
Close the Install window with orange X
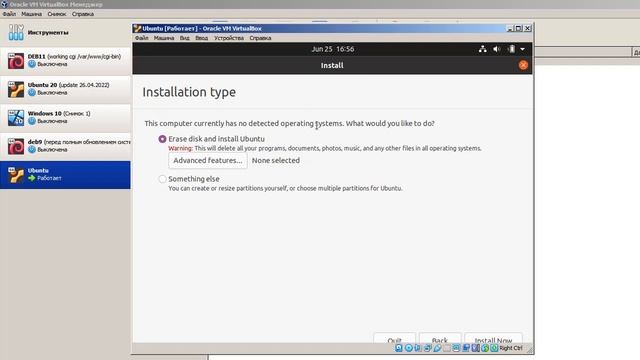pyautogui.click(x=523, y=65)
